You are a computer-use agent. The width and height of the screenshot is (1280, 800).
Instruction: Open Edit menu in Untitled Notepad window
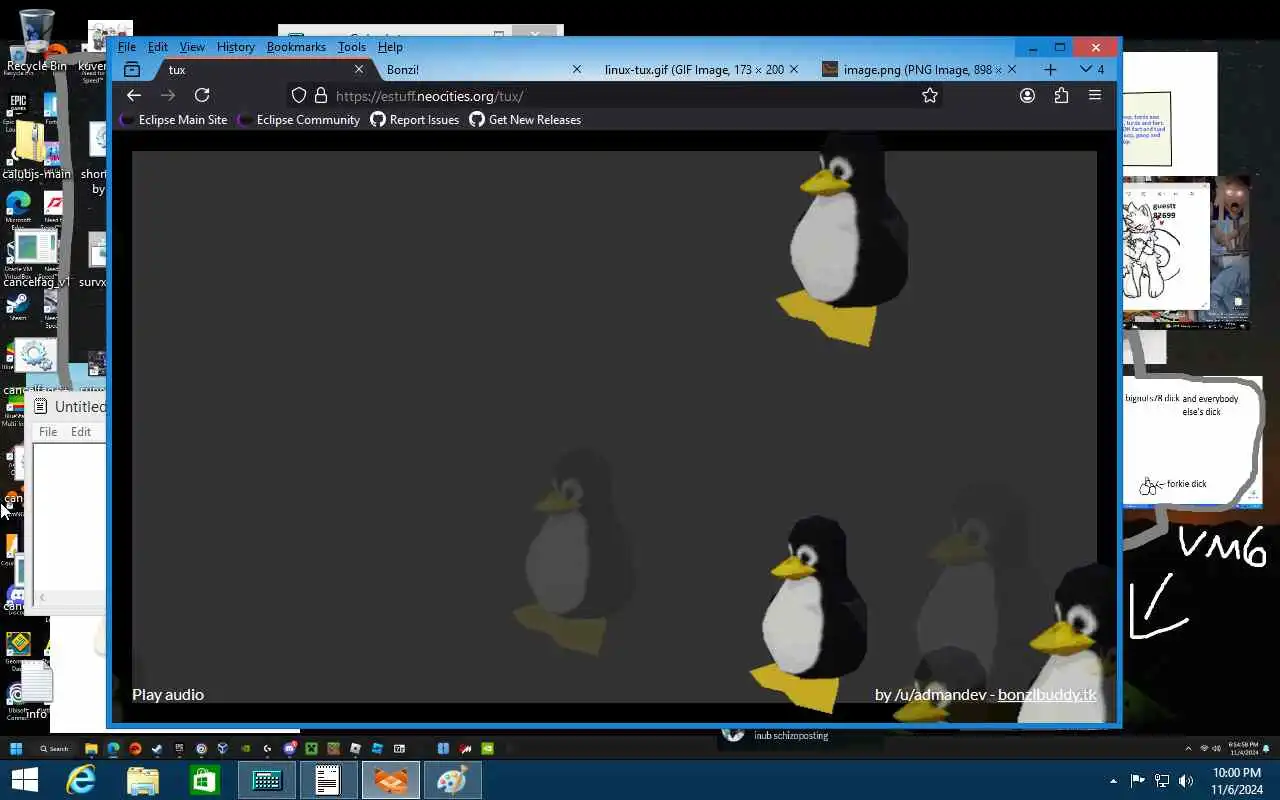tap(81, 432)
